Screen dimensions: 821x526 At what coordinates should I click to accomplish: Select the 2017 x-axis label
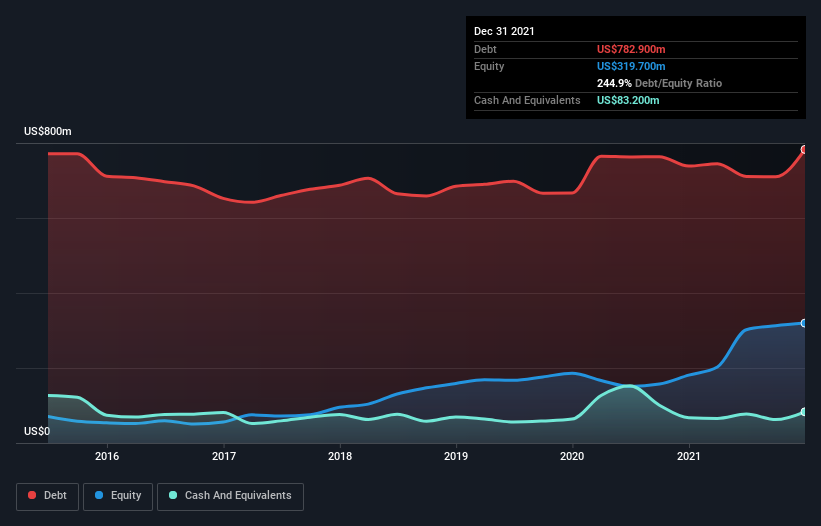pyautogui.click(x=224, y=456)
